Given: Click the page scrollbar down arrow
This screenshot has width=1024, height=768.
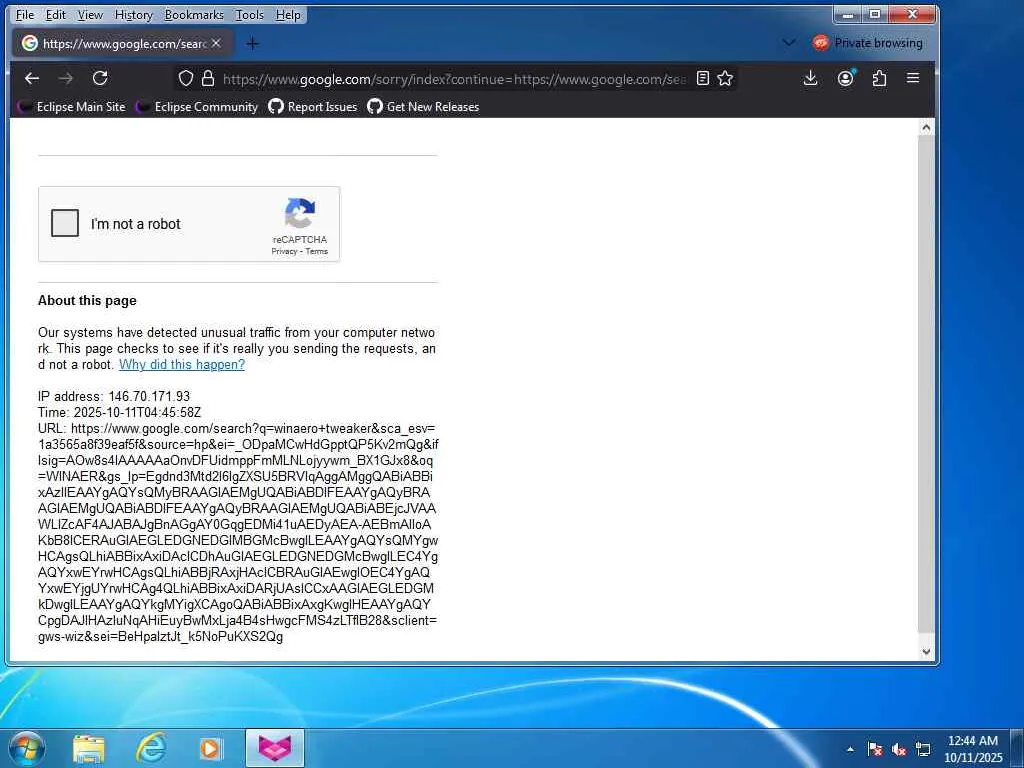Looking at the screenshot, I should point(926,651).
